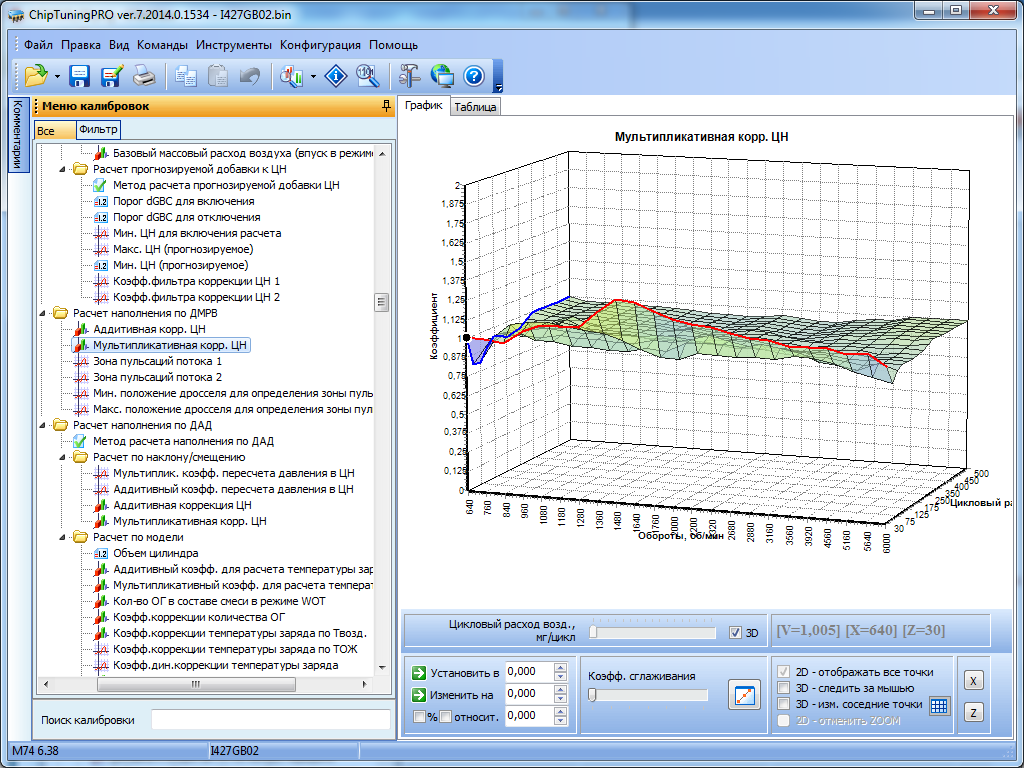Image resolution: width=1024 pixels, height=768 pixels.
Task: Collapse 'Расчет наполнения по ДМРВ' folder
Action: pyautogui.click(x=43, y=313)
